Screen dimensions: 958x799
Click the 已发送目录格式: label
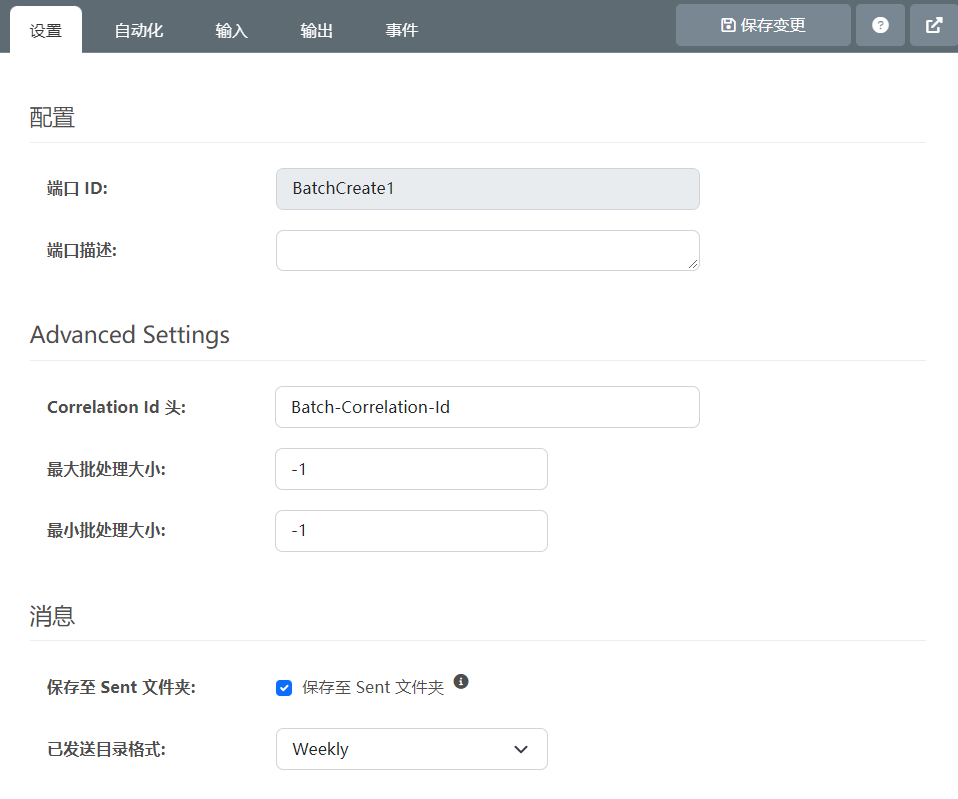click(x=106, y=749)
